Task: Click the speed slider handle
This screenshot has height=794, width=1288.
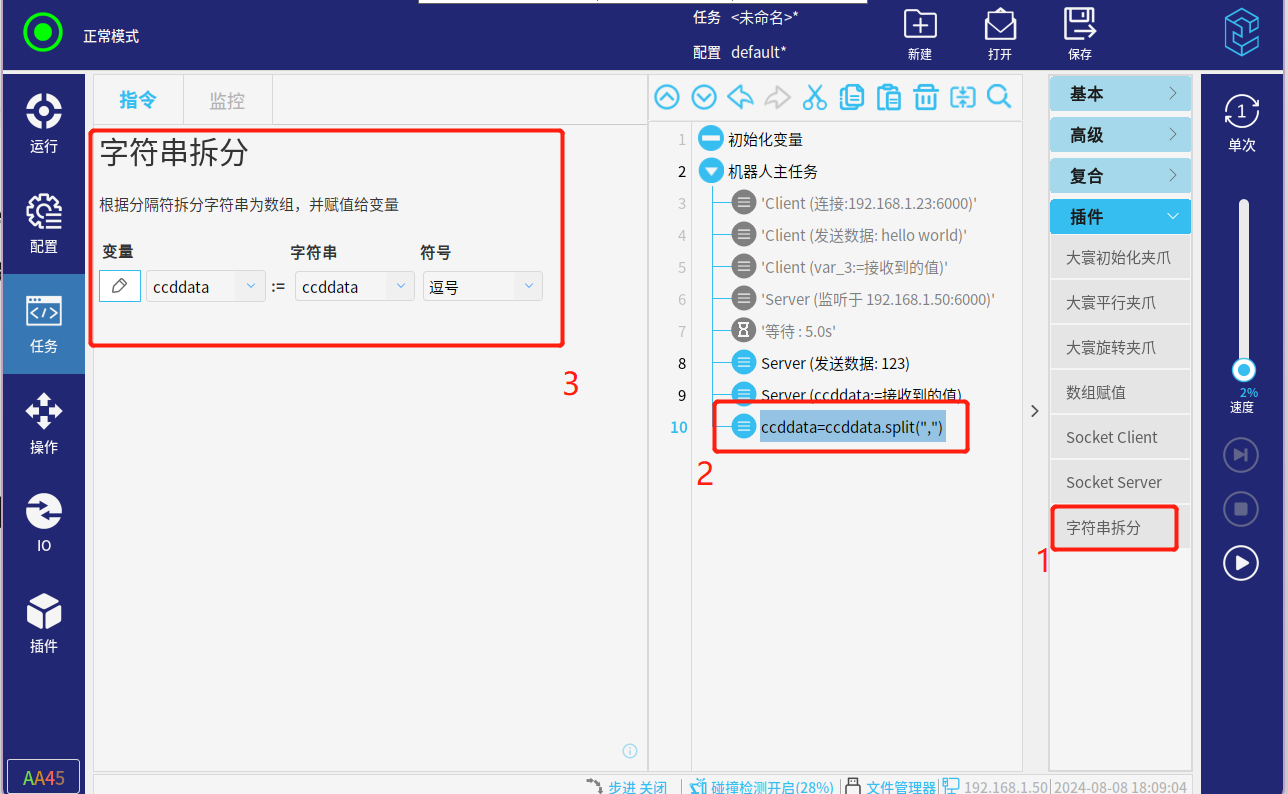Action: tap(1243, 370)
